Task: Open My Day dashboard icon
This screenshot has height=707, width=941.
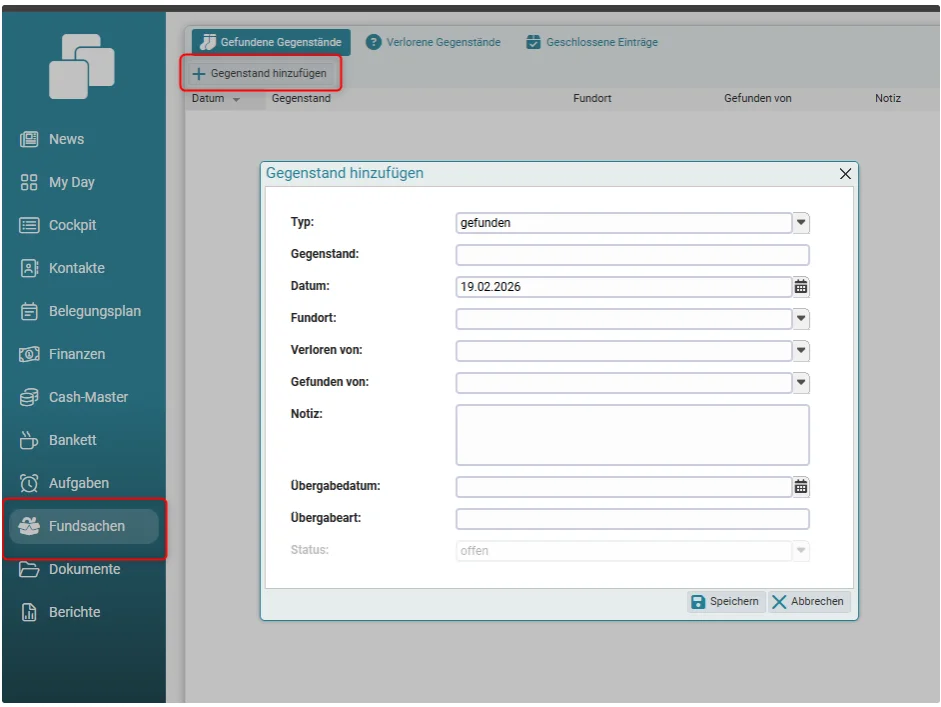Action: pyautogui.click(x=29, y=182)
